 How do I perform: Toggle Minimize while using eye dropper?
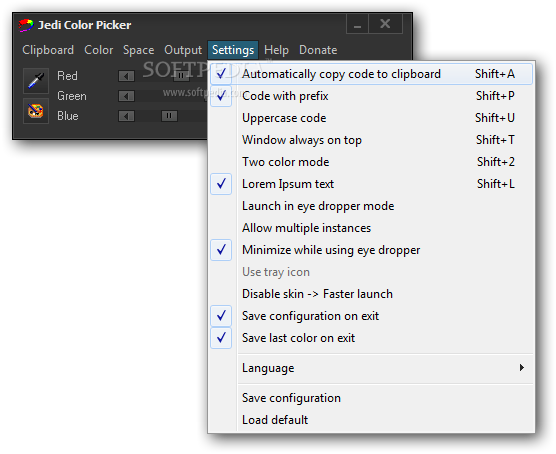point(372,250)
